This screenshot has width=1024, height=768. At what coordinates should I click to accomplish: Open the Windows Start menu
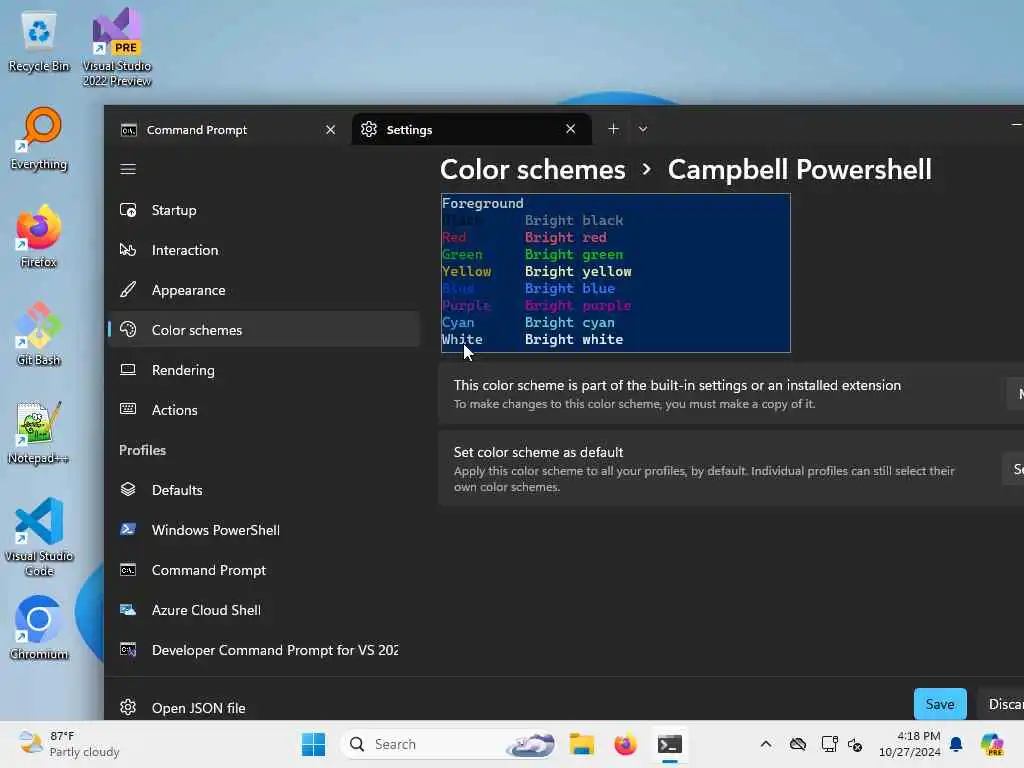(x=313, y=744)
